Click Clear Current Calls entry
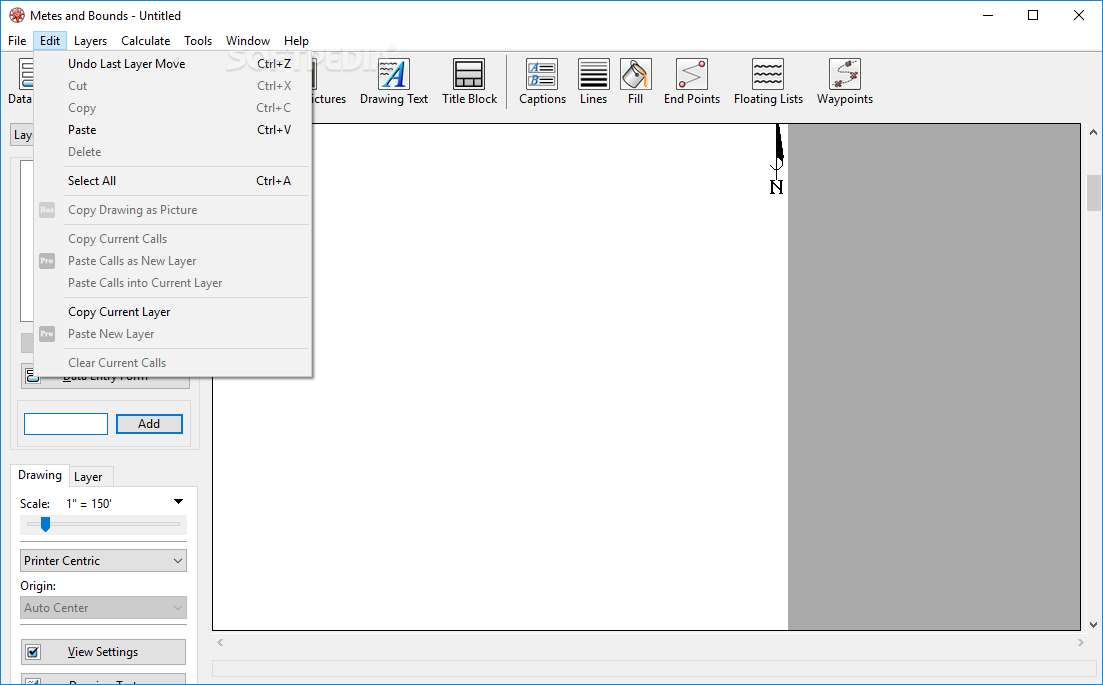The height and width of the screenshot is (685, 1103). click(x=173, y=363)
